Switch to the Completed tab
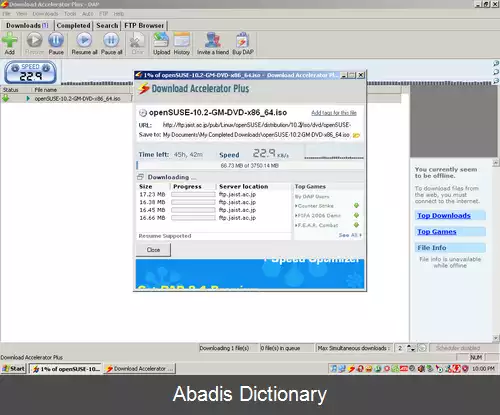500x415 pixels. pyautogui.click(x=73, y=25)
